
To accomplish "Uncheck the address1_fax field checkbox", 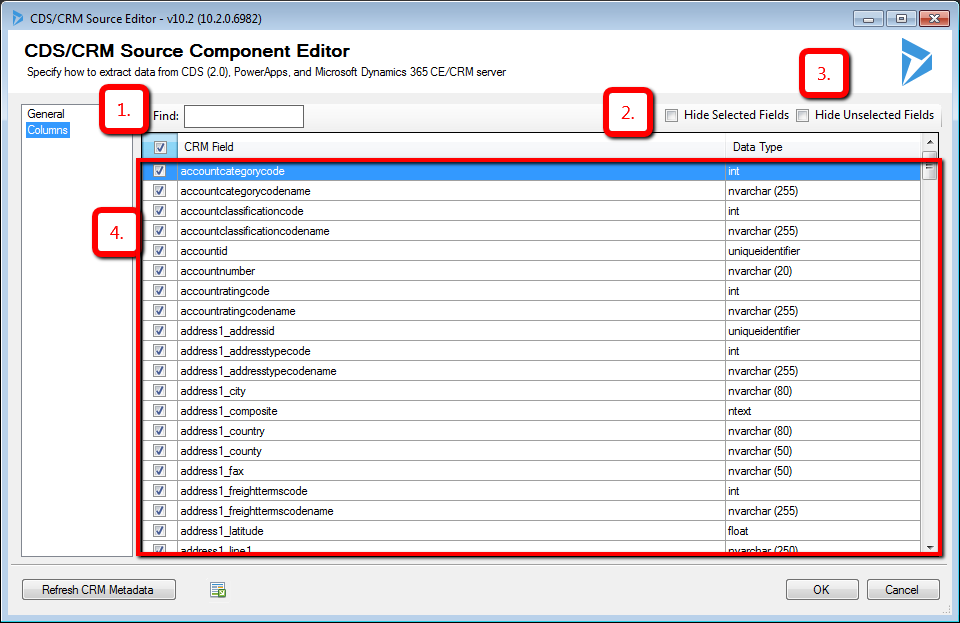I will [159, 471].
